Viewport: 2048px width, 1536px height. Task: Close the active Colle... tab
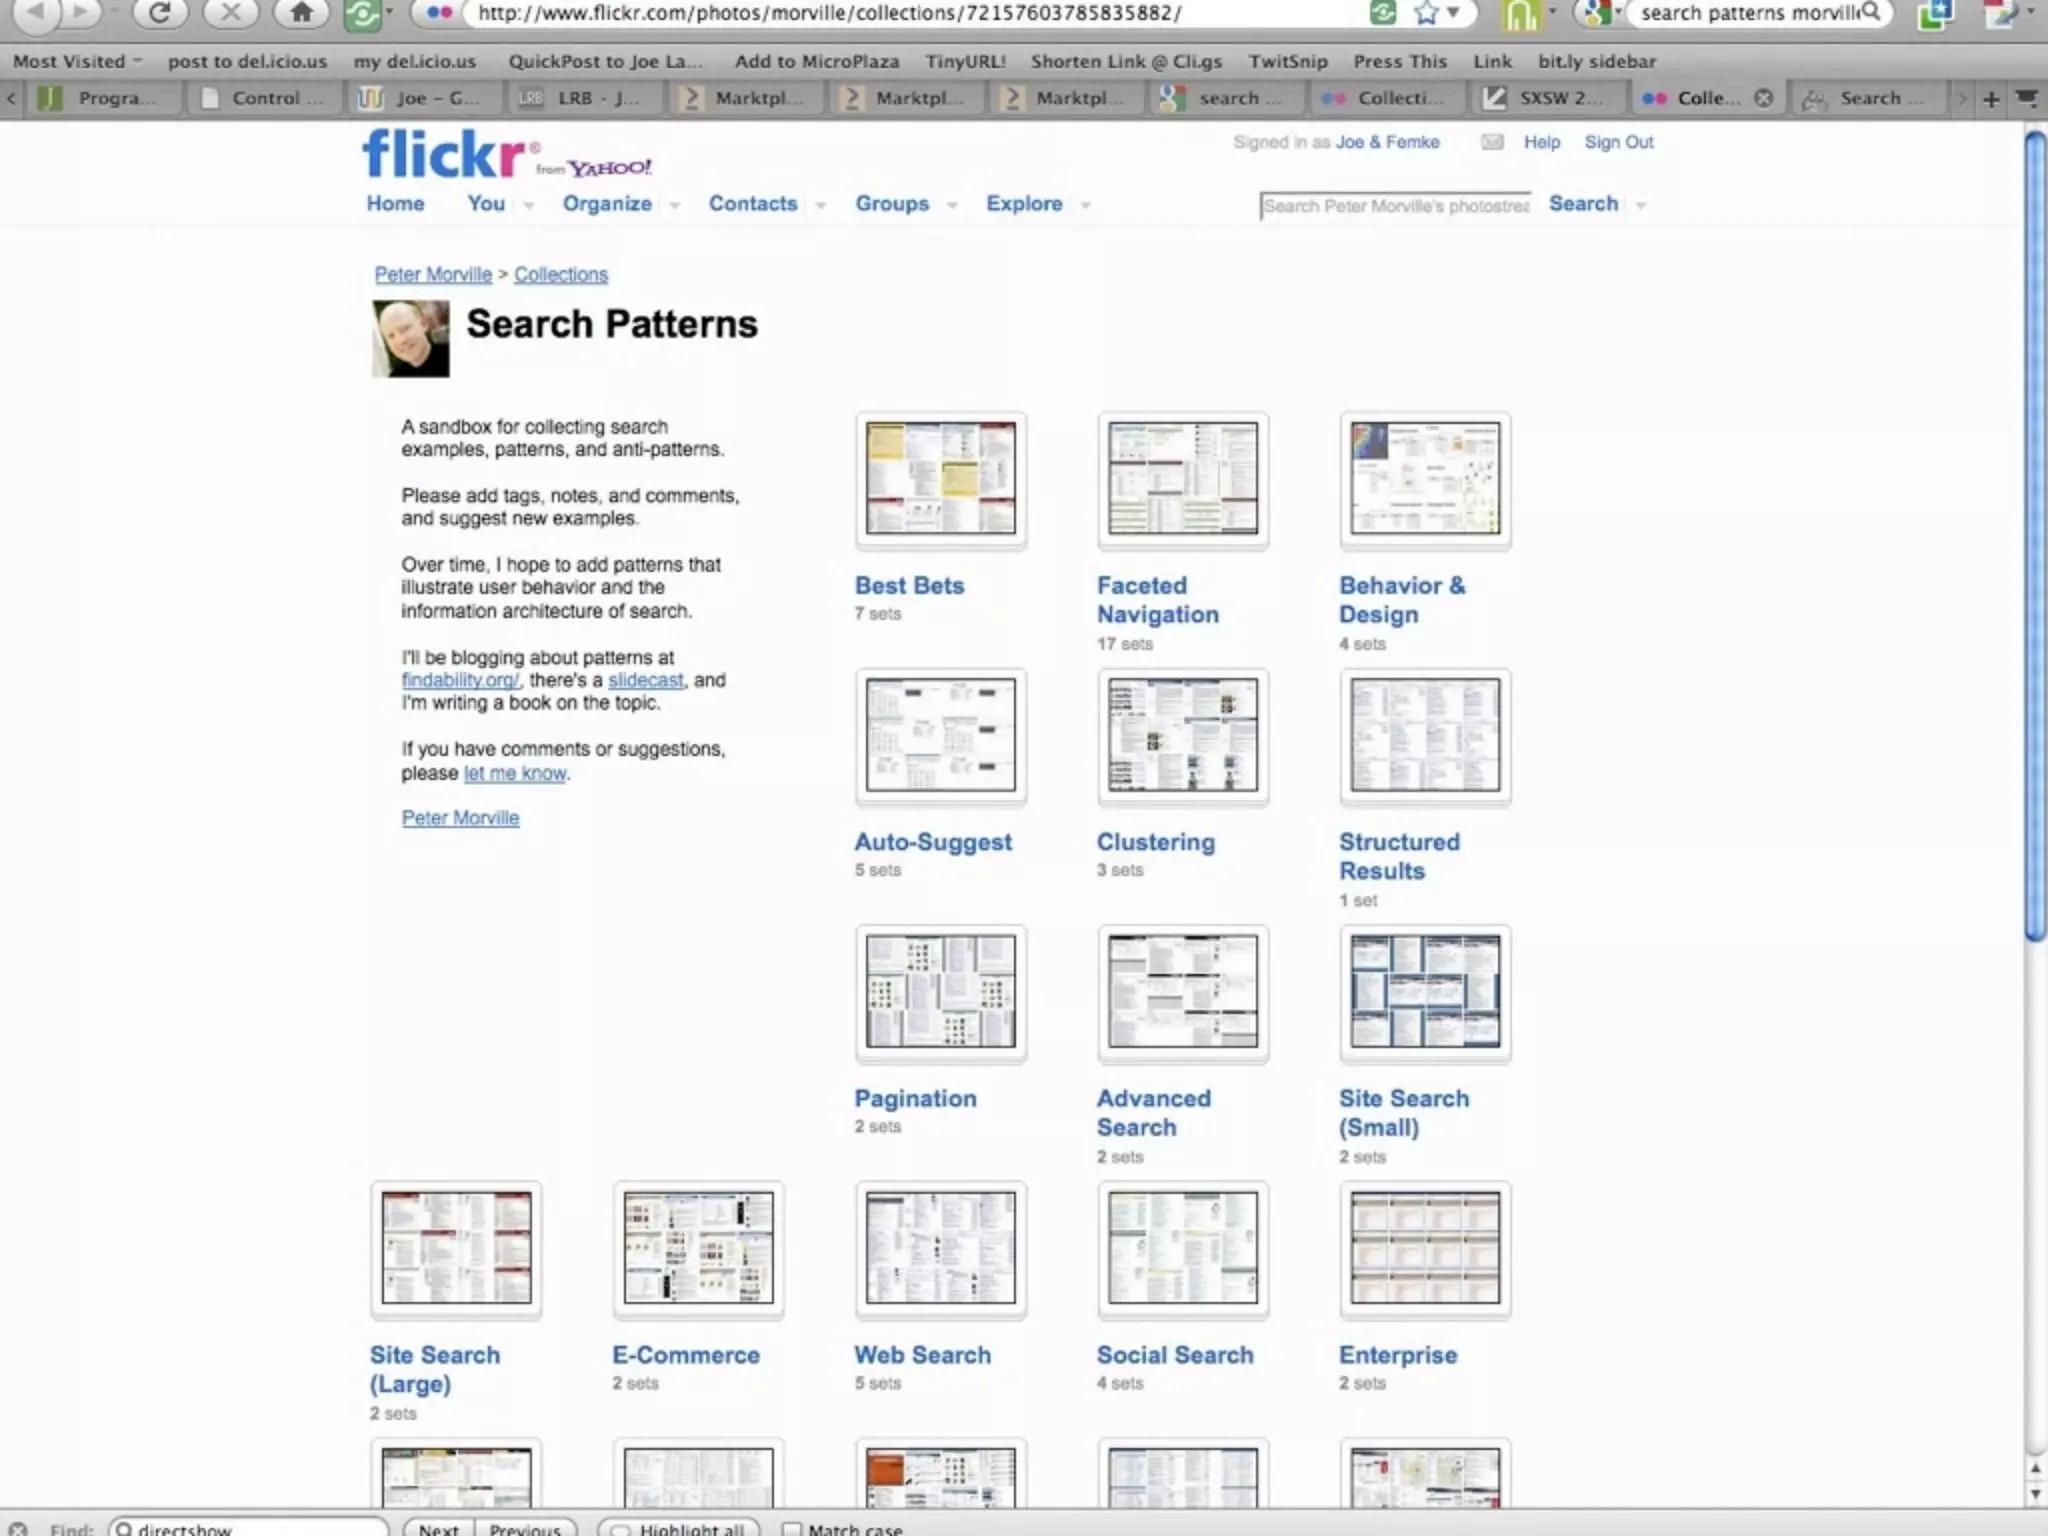(1764, 98)
